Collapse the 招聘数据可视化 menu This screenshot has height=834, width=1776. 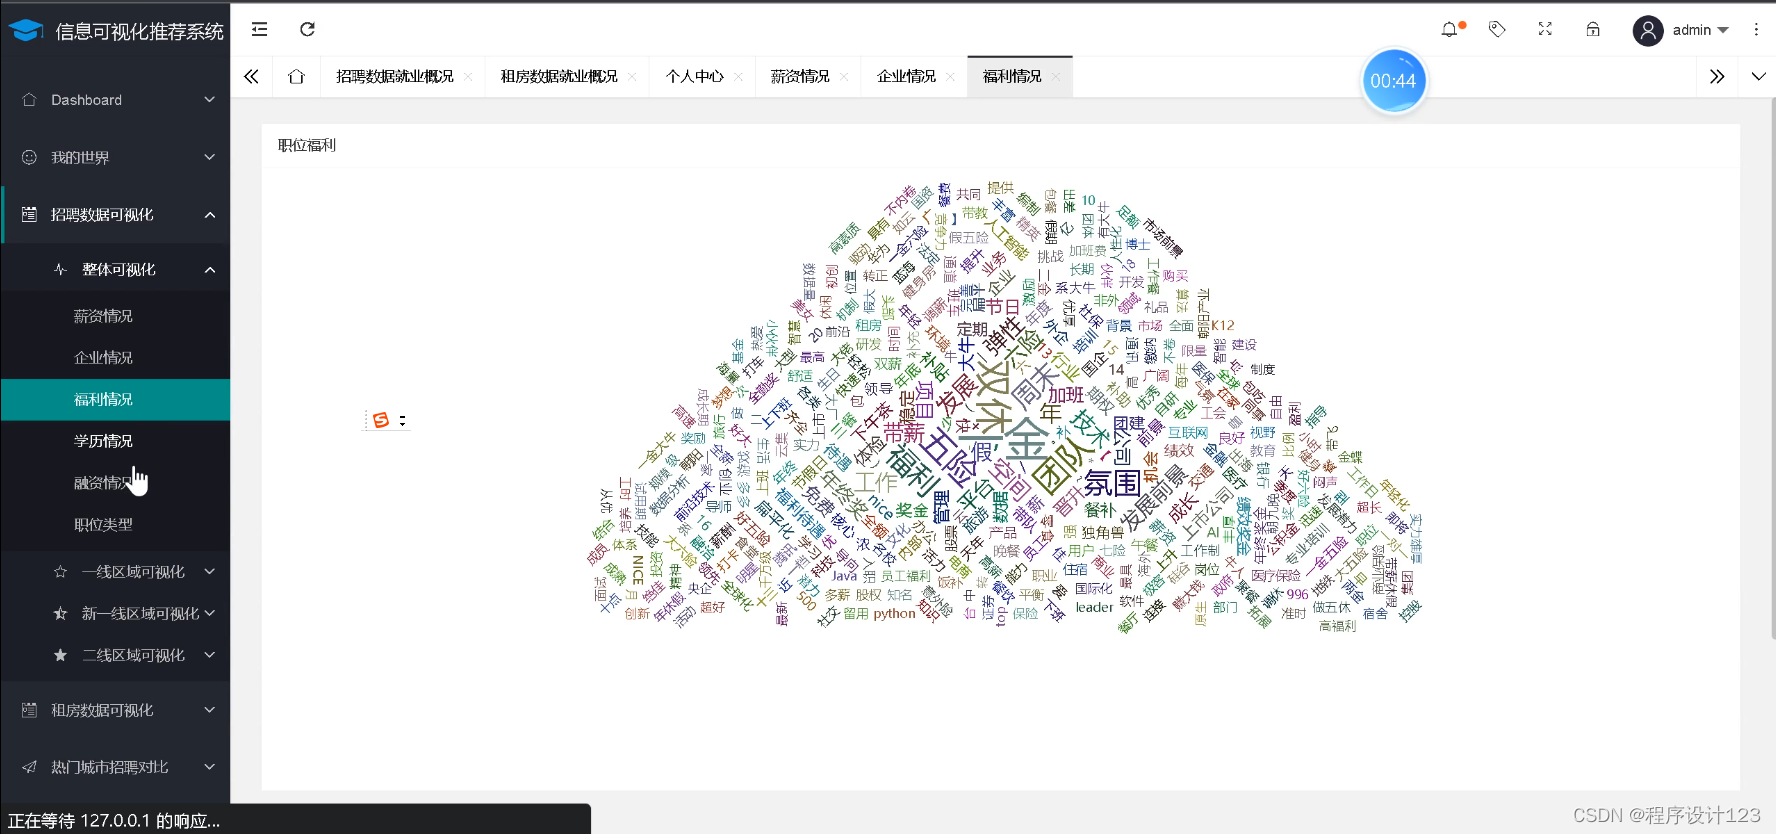coord(210,215)
